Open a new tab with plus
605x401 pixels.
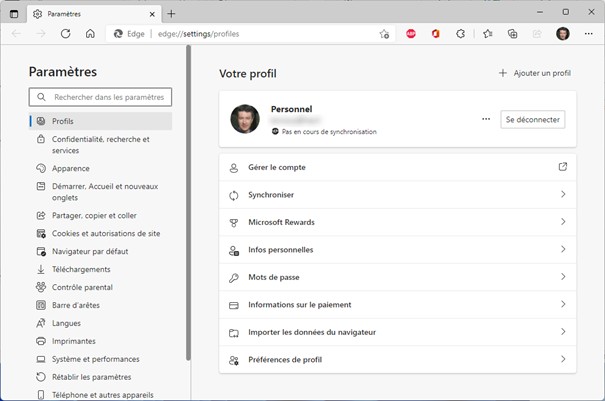pos(171,14)
